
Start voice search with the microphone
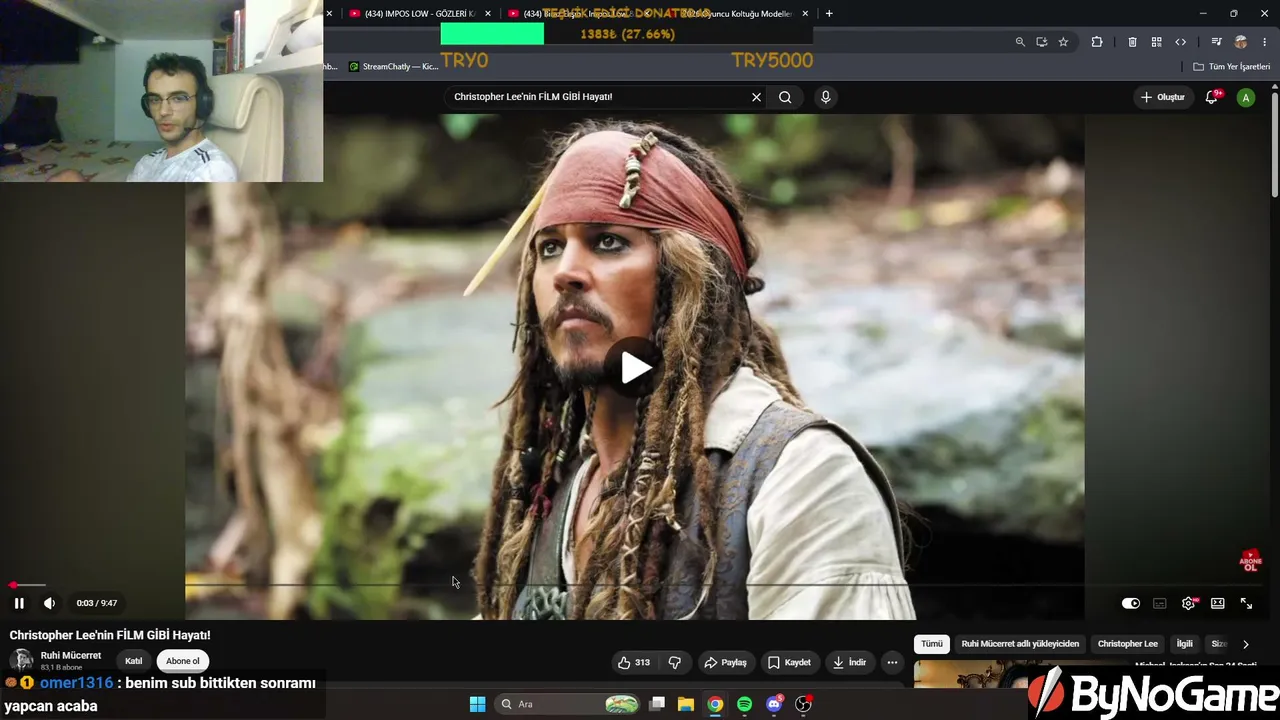825,97
